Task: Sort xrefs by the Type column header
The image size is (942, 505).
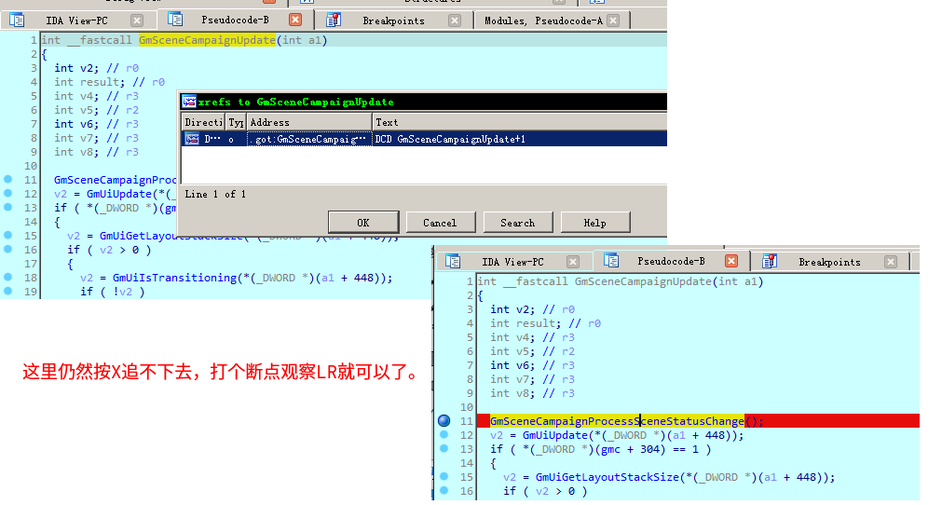Action: click(236, 122)
